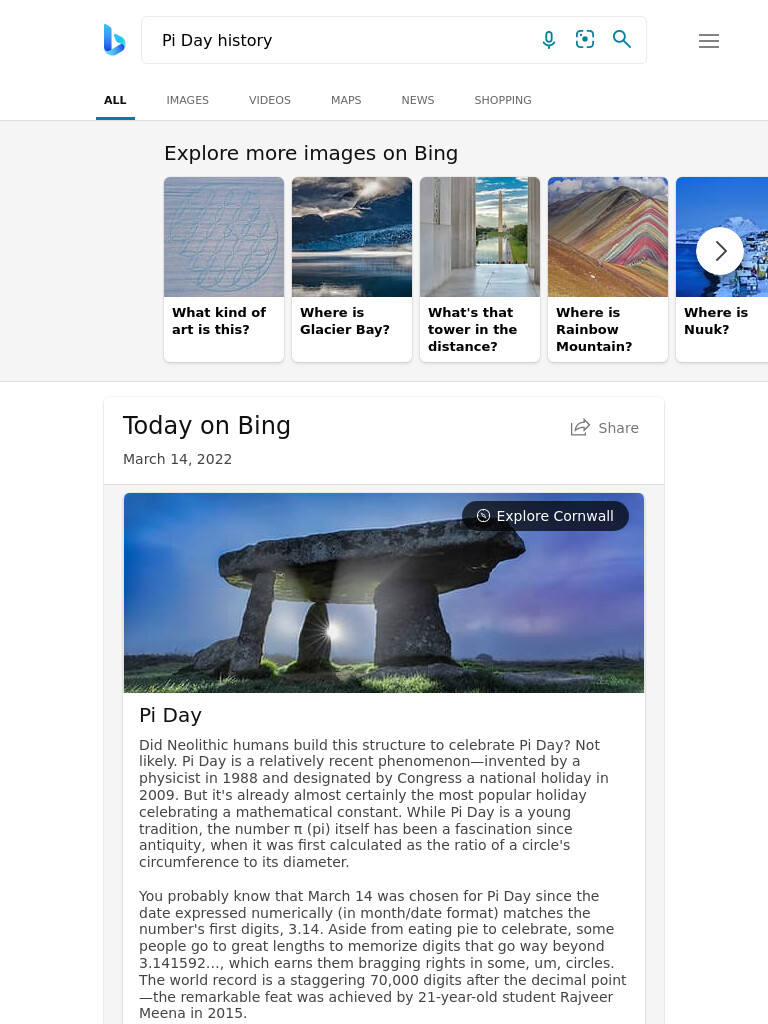Click the Share arrow icon

580,428
